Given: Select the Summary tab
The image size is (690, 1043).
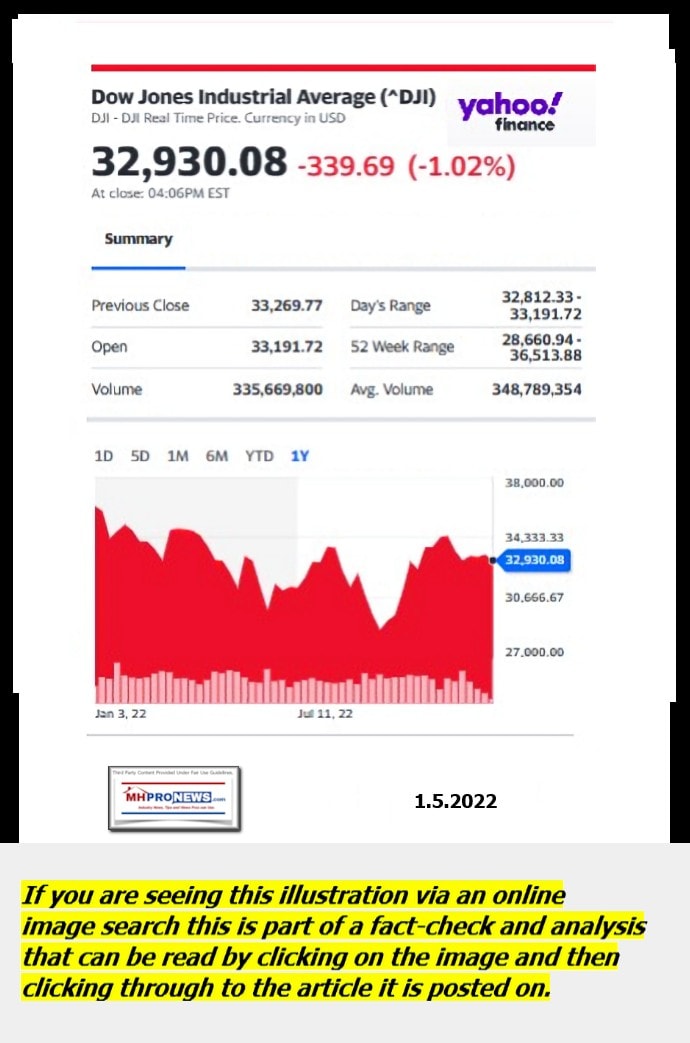Looking at the screenshot, I should point(138,239).
